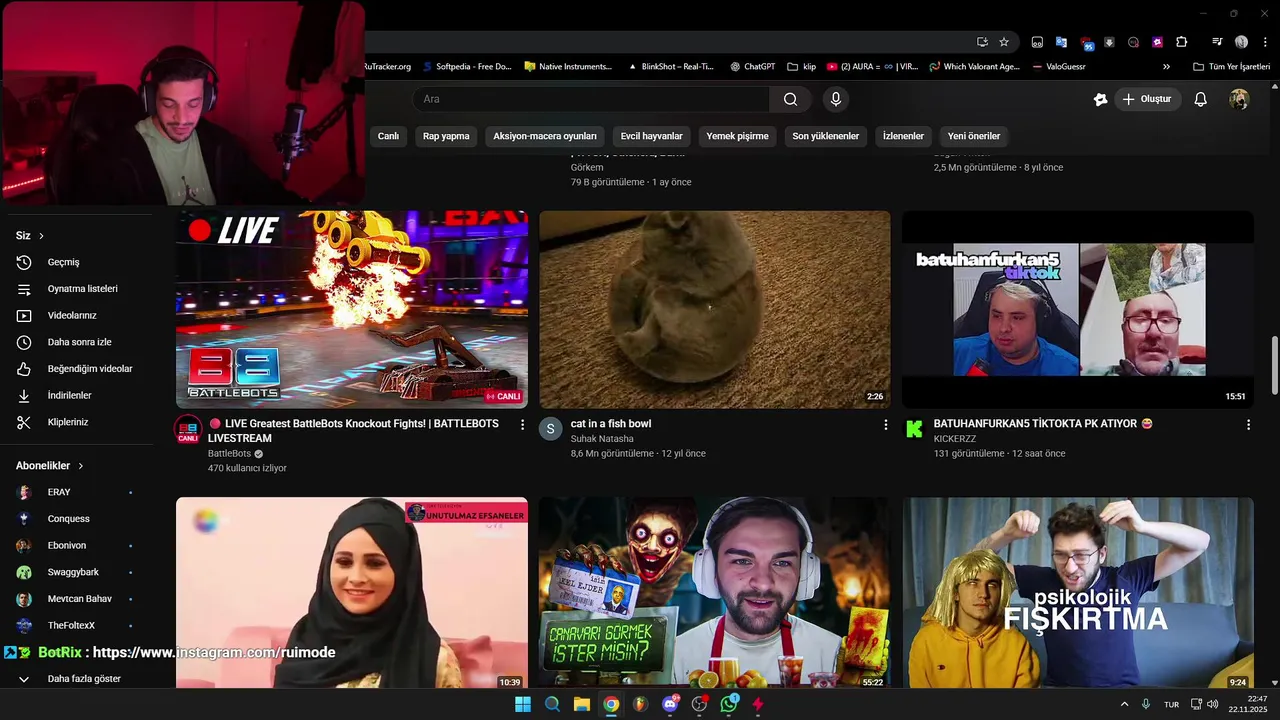The image size is (1280, 720).
Task: Click the page vertical scrollbar thumb
Action: 1274,366
